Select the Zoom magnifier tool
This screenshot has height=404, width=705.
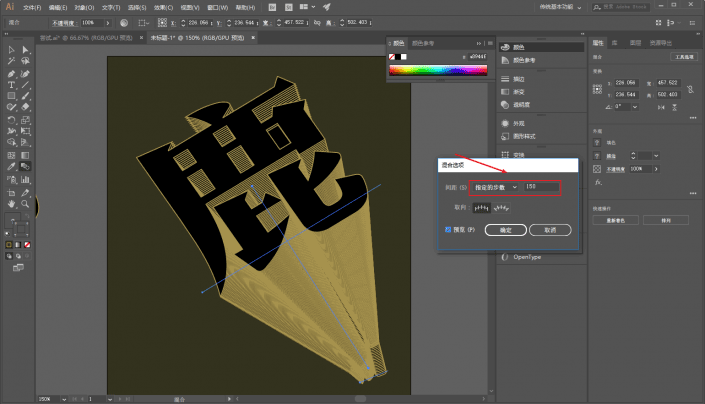pyautogui.click(x=25, y=204)
